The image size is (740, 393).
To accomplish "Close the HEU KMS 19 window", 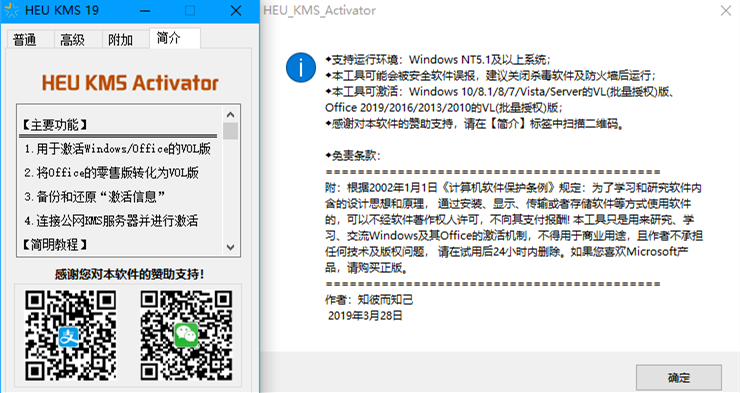I will [236, 10].
